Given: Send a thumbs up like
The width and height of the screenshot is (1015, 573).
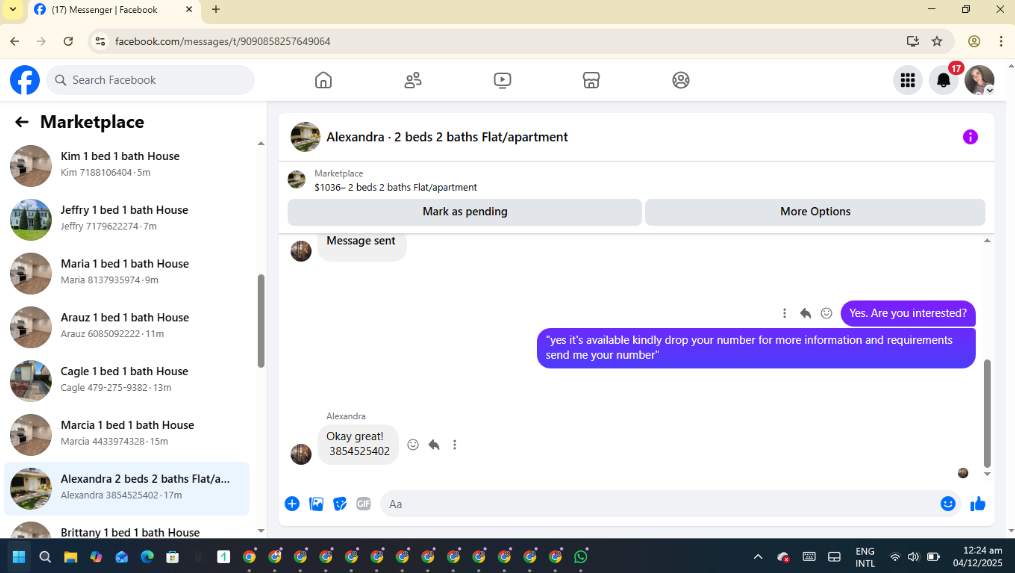Looking at the screenshot, I should click(977, 504).
